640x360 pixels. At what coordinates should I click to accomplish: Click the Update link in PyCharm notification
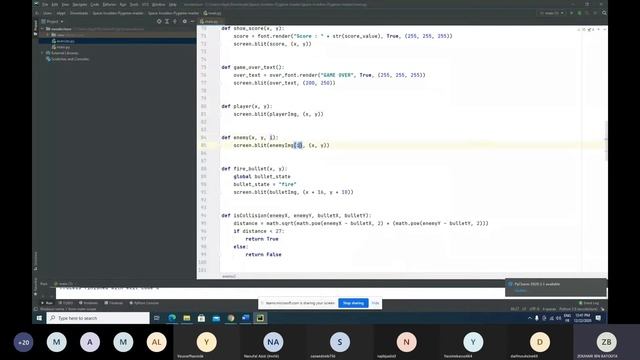520,291
